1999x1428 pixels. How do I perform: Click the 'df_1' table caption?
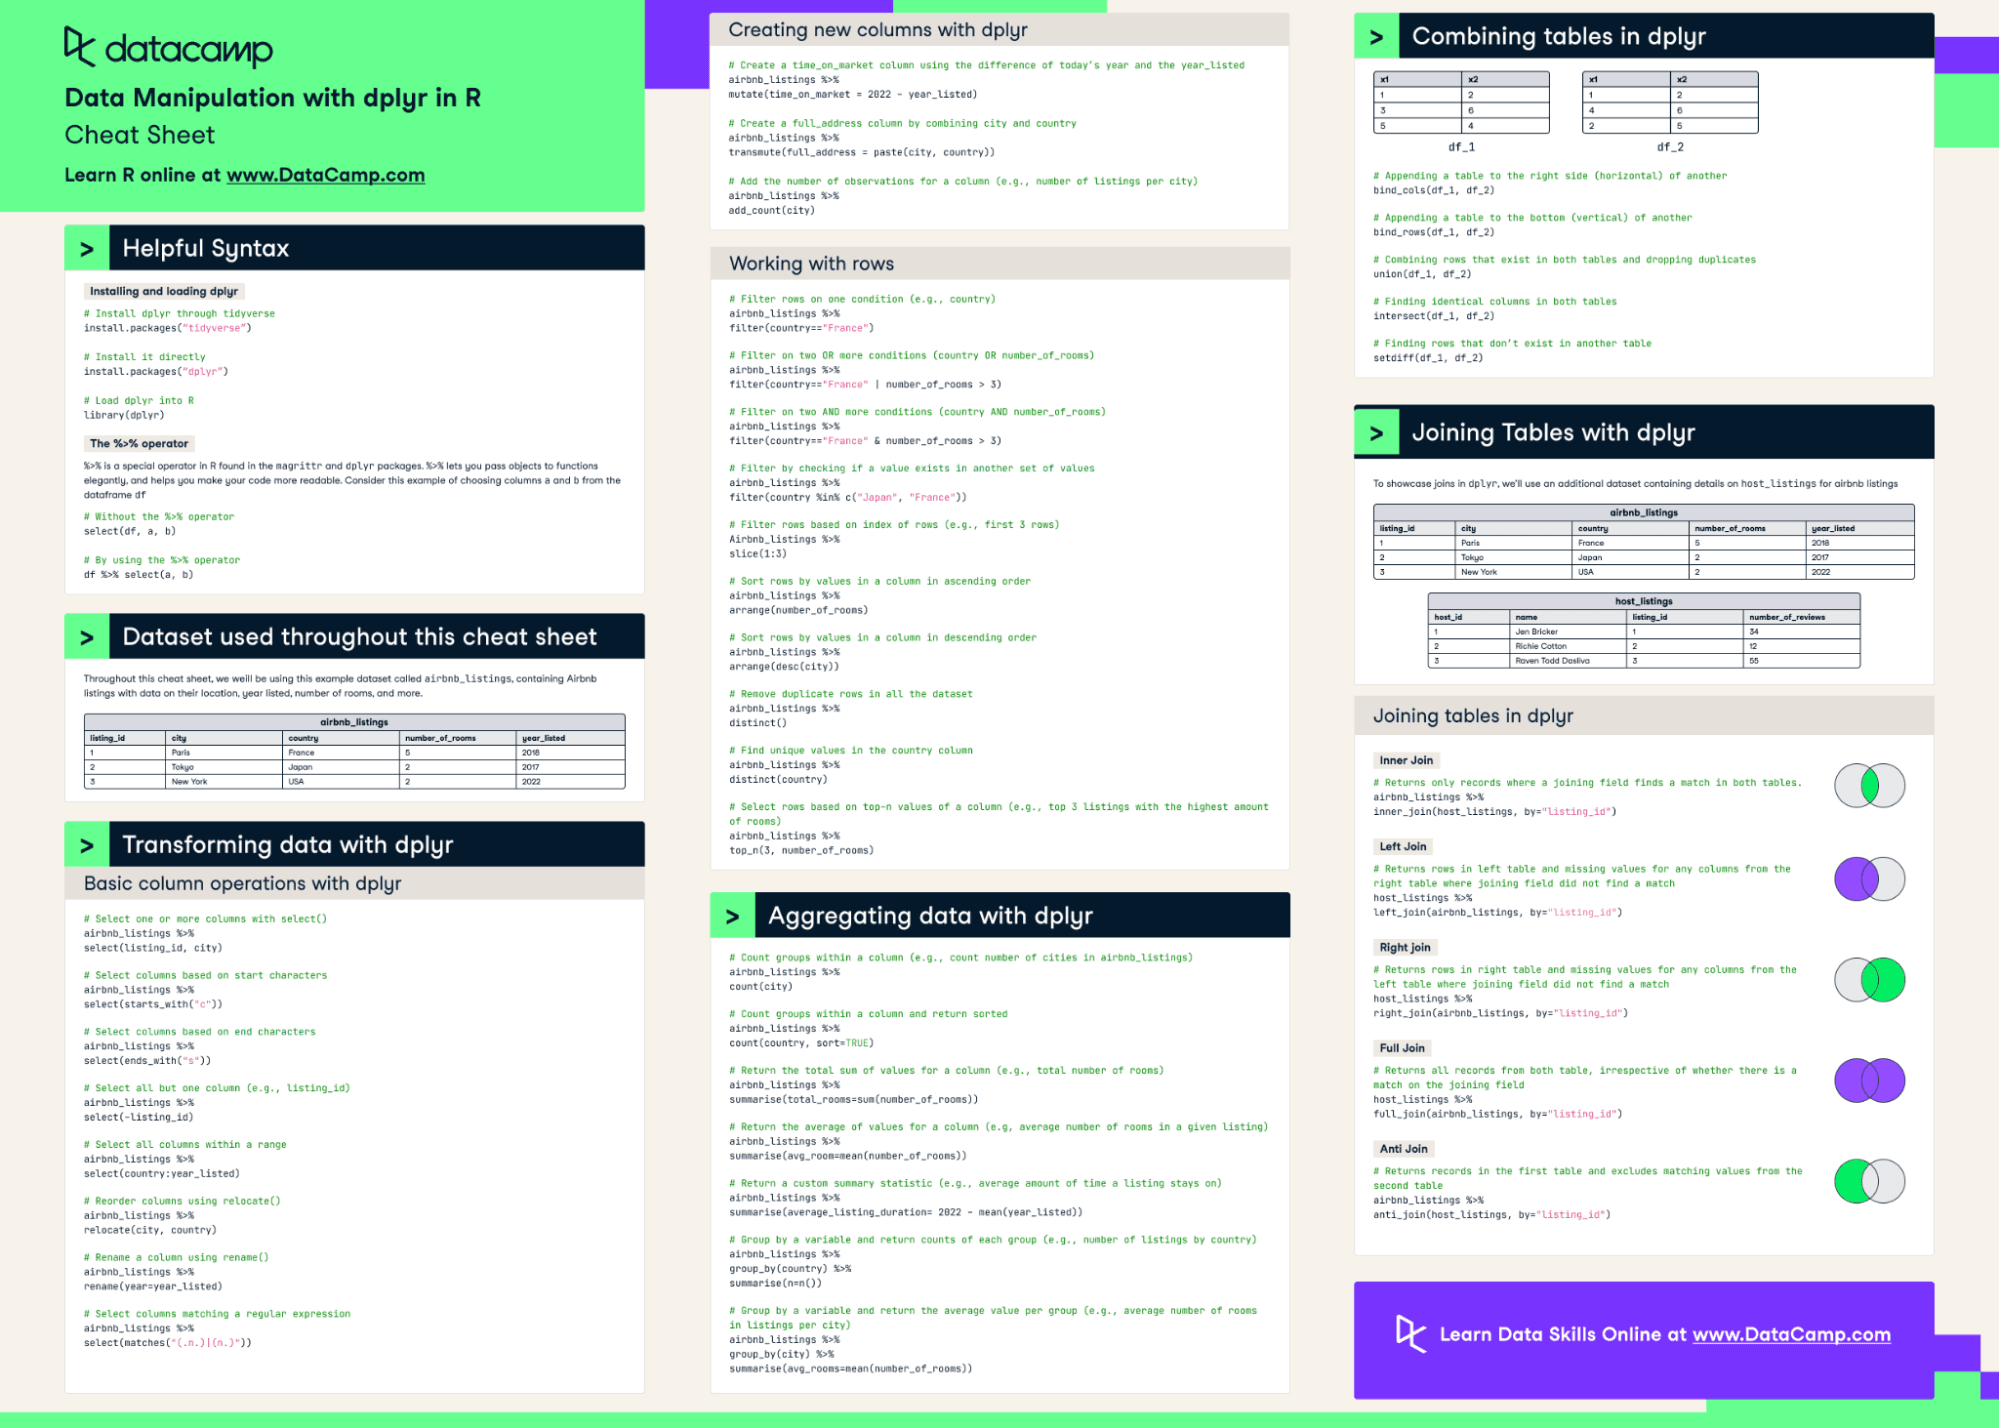click(1462, 147)
